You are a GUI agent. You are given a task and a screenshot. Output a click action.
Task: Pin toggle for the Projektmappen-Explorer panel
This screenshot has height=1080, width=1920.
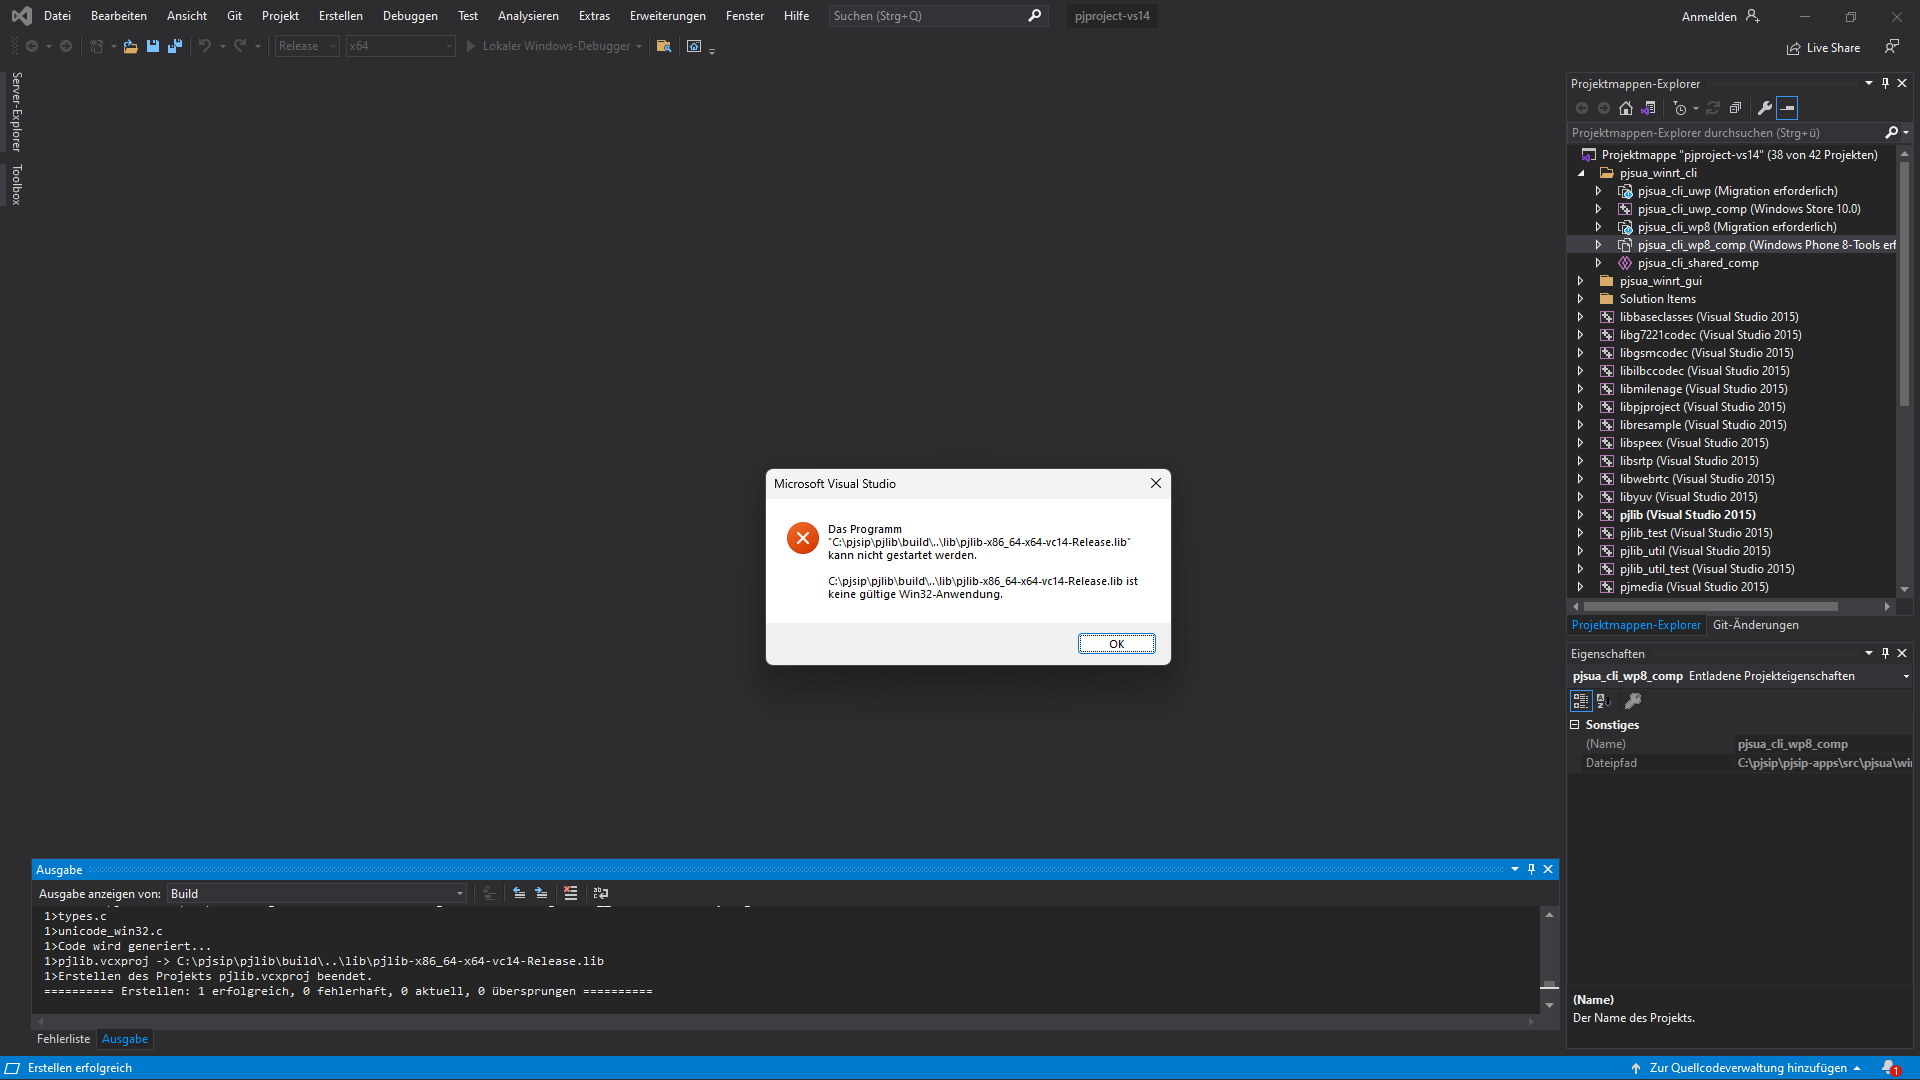point(1885,84)
